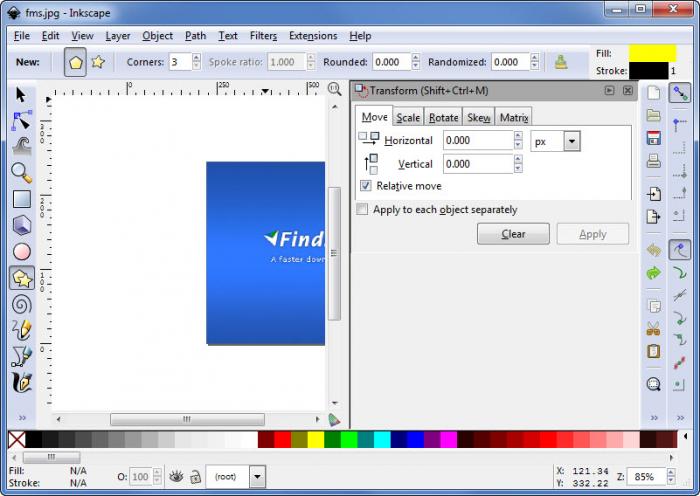Image resolution: width=700 pixels, height=496 pixels.
Task: Open the Path menu
Action: 196,36
